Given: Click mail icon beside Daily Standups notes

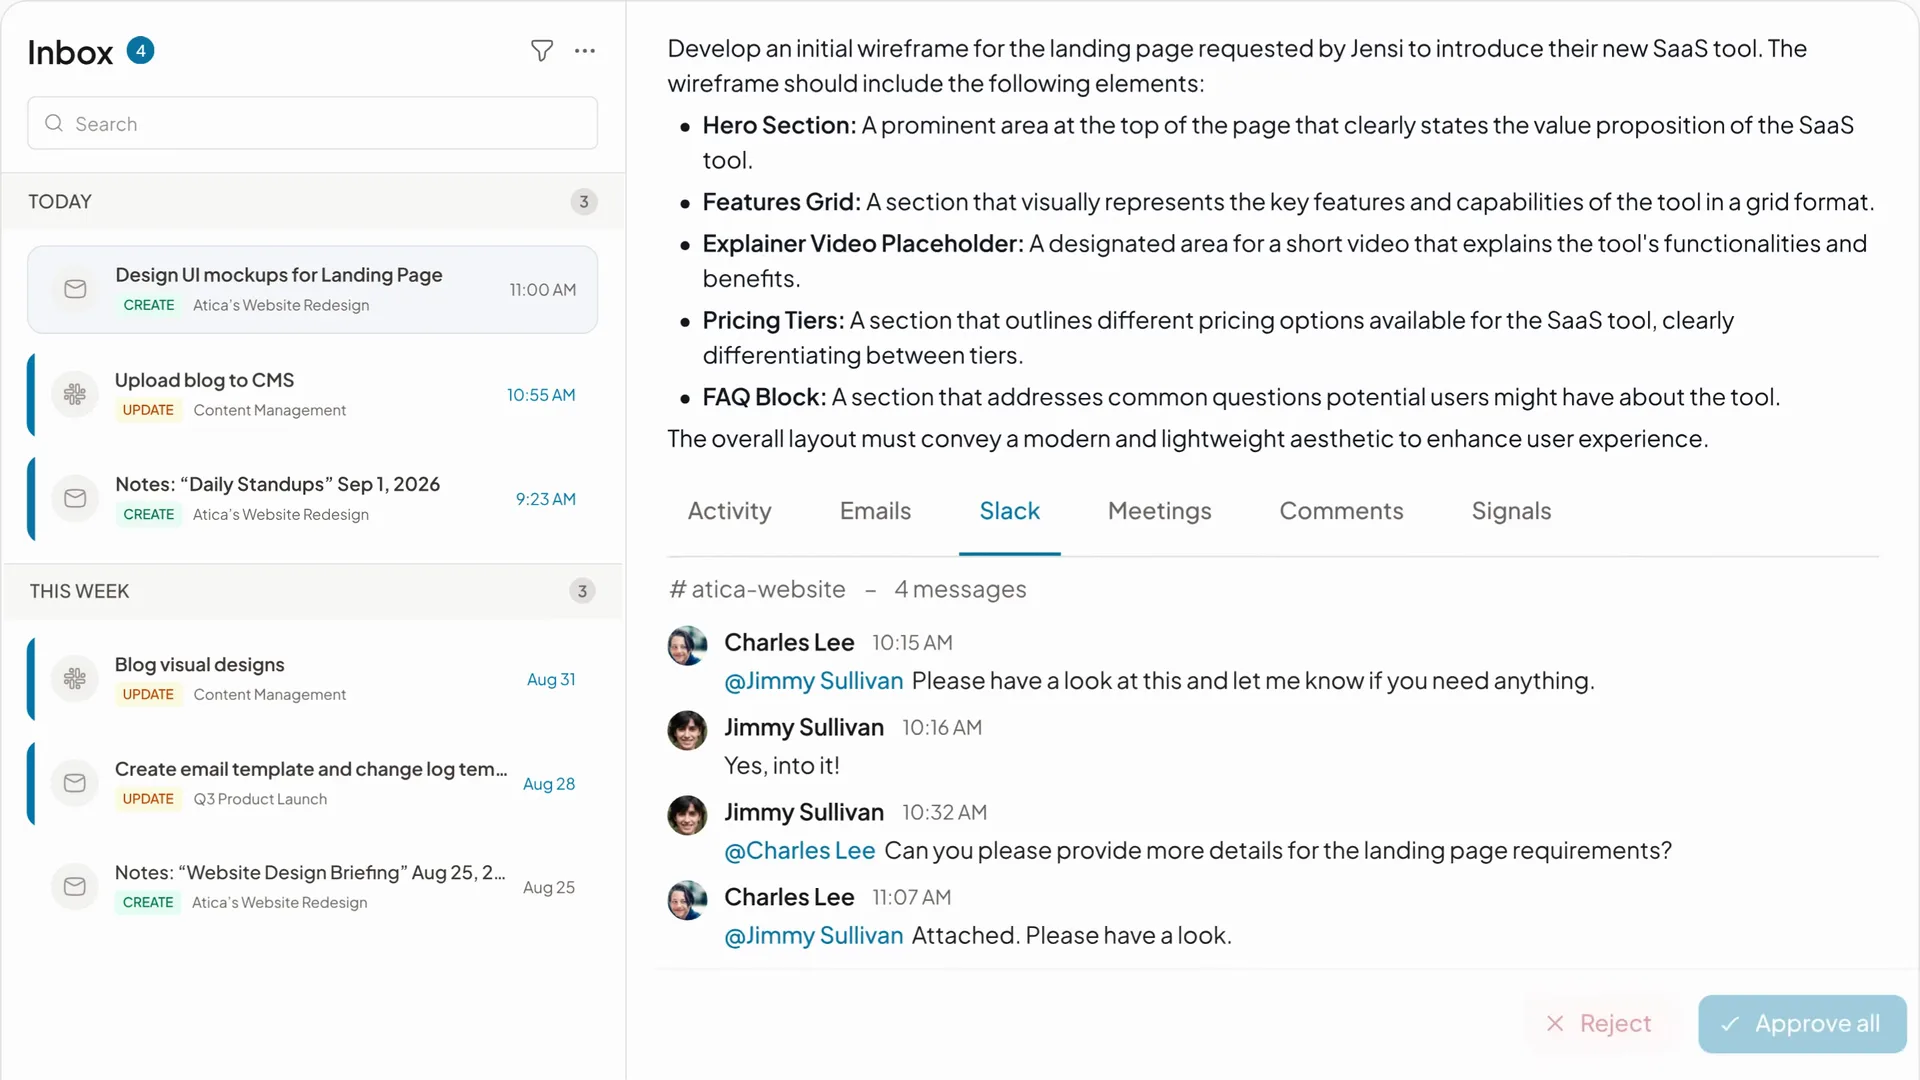Looking at the screenshot, I should pos(75,498).
